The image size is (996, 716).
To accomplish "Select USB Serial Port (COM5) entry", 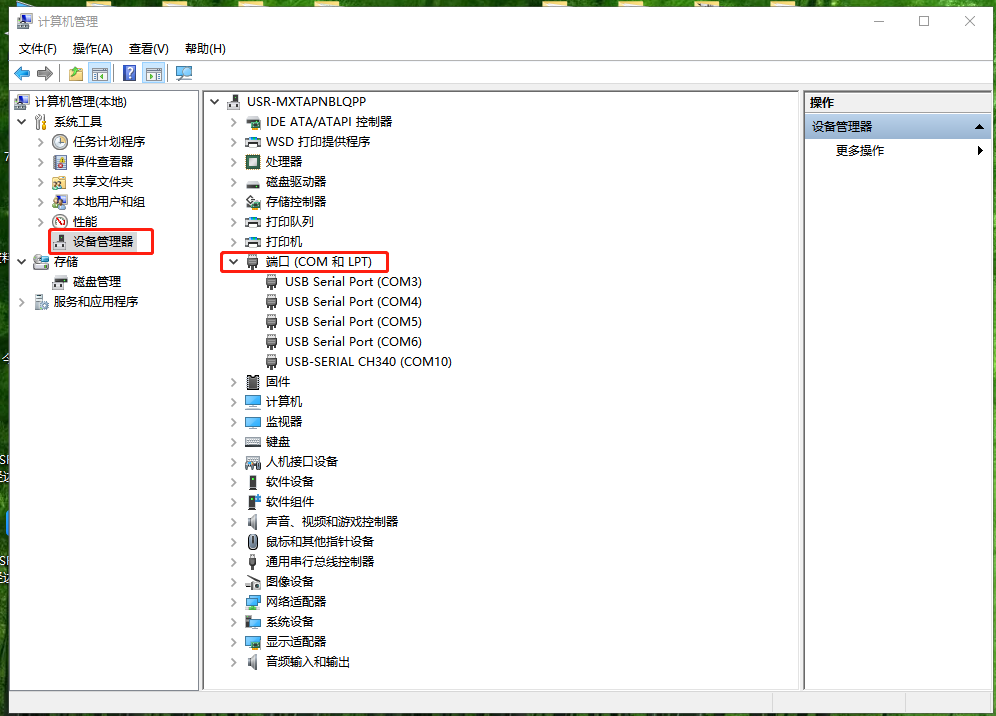I will tap(353, 322).
